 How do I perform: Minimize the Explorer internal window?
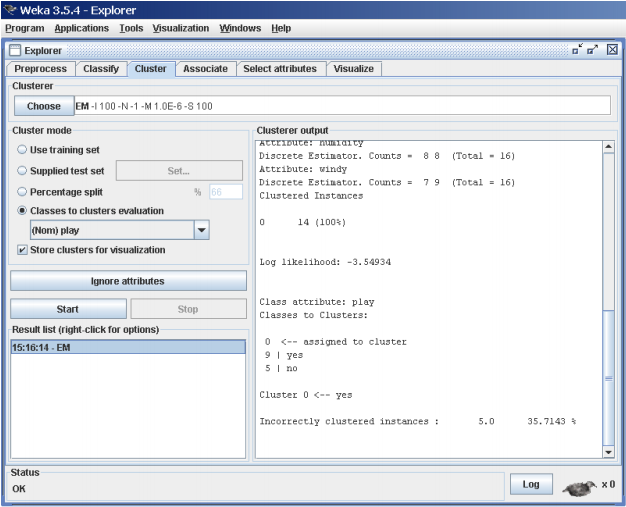click(577, 50)
